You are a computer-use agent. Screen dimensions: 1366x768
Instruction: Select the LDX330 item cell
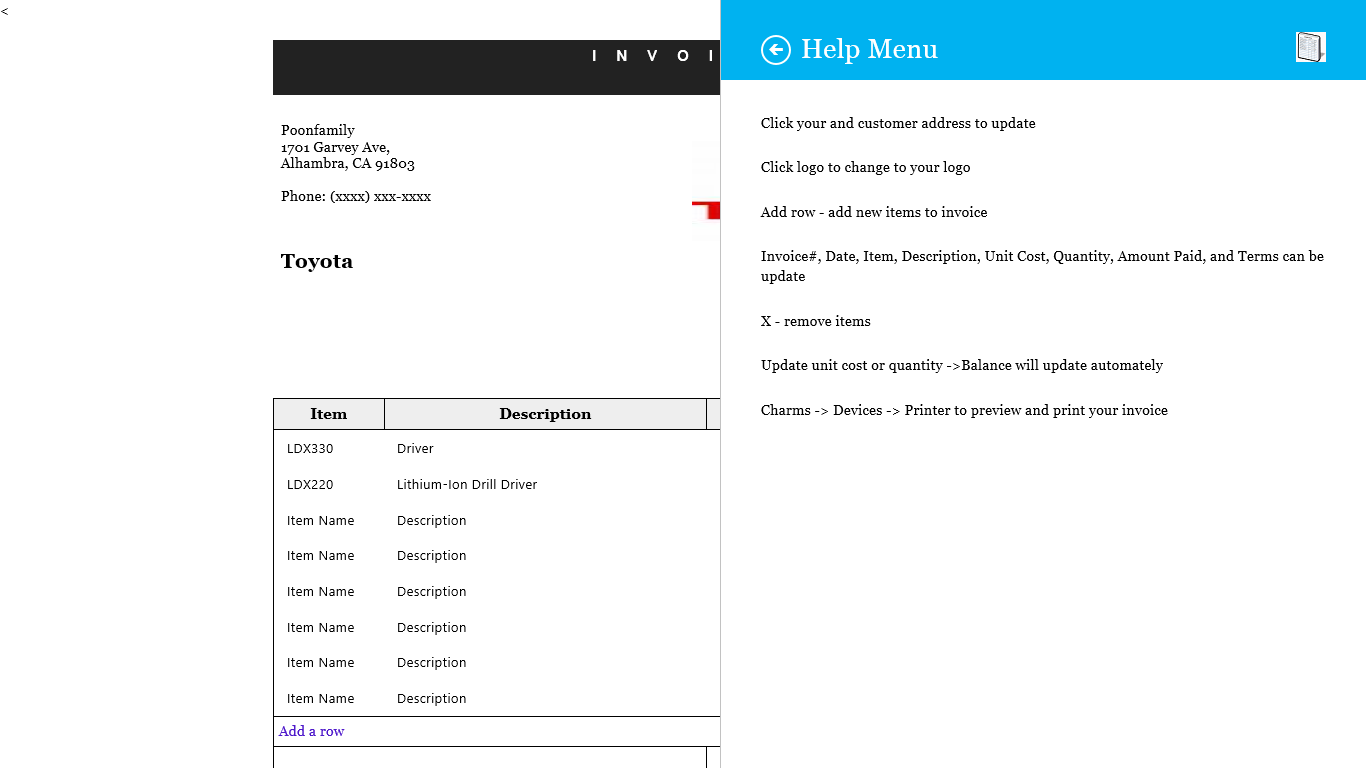point(310,449)
